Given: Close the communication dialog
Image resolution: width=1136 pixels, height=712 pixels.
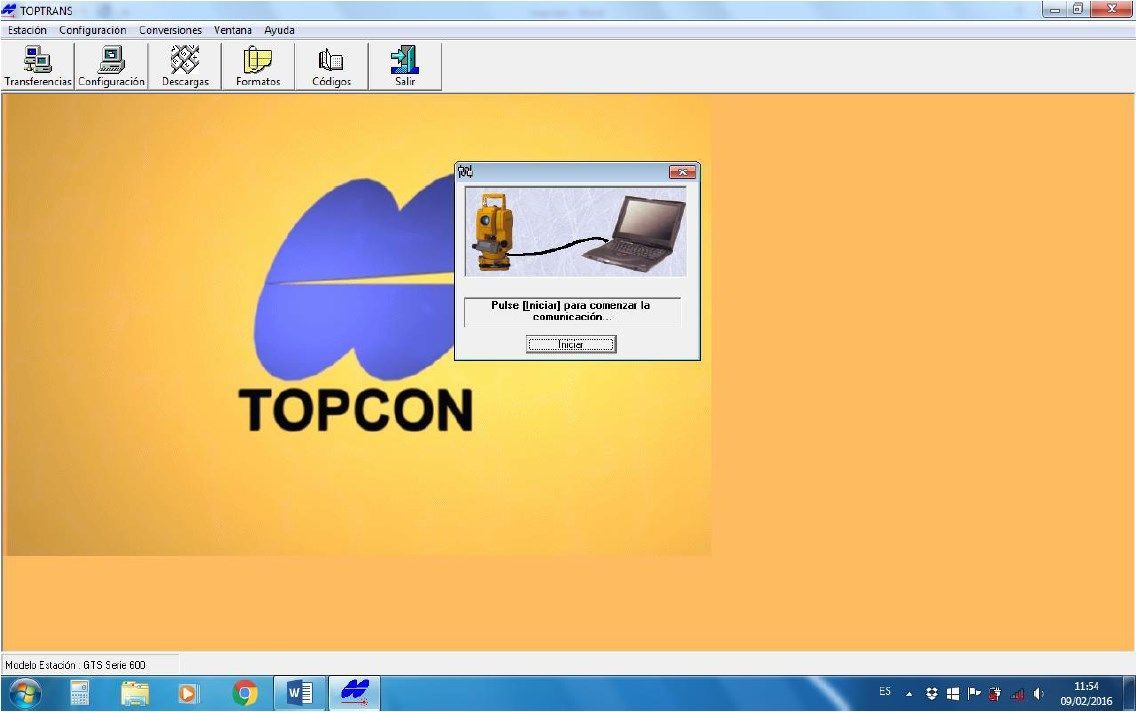Looking at the screenshot, I should (x=682, y=172).
